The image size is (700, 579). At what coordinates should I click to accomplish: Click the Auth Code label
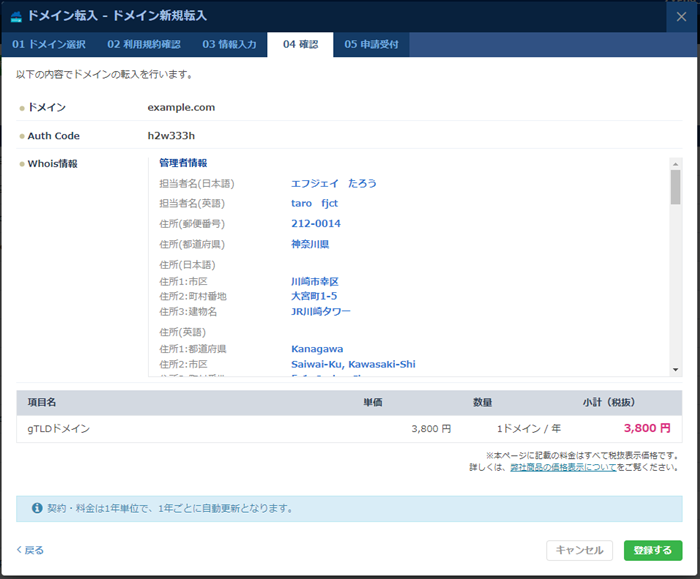pos(54,136)
